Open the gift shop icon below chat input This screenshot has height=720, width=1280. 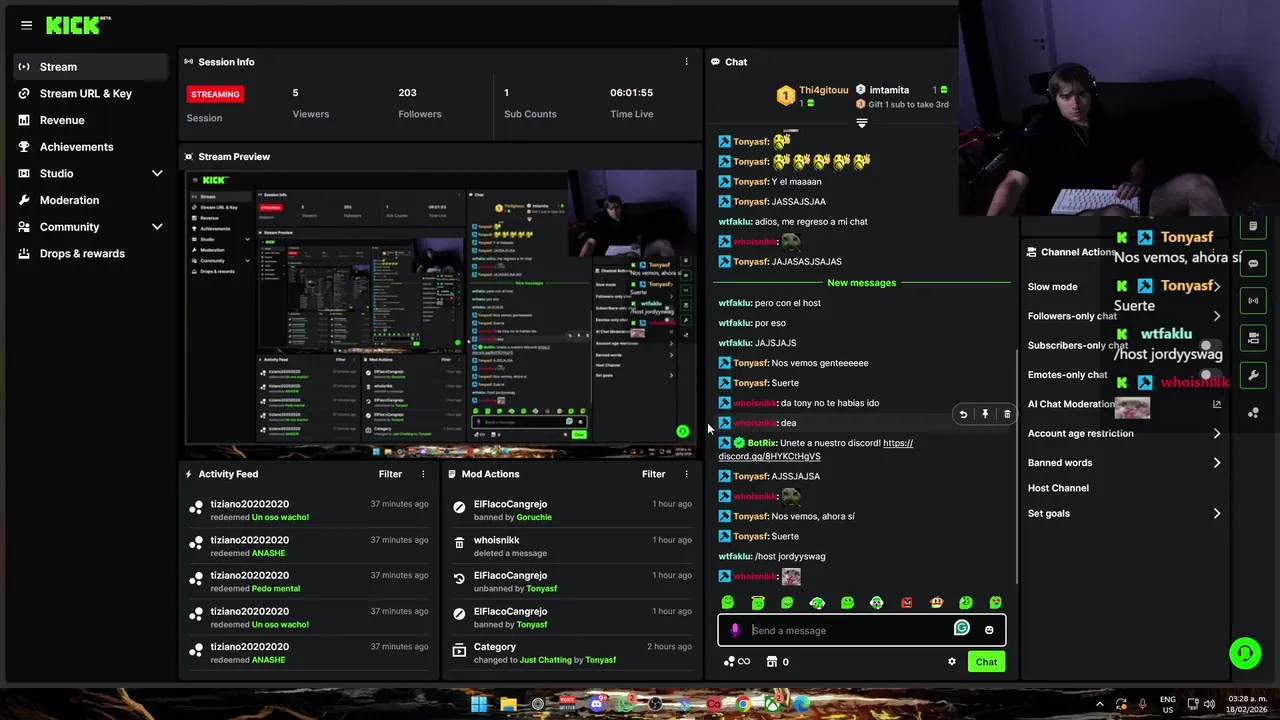[x=771, y=662]
